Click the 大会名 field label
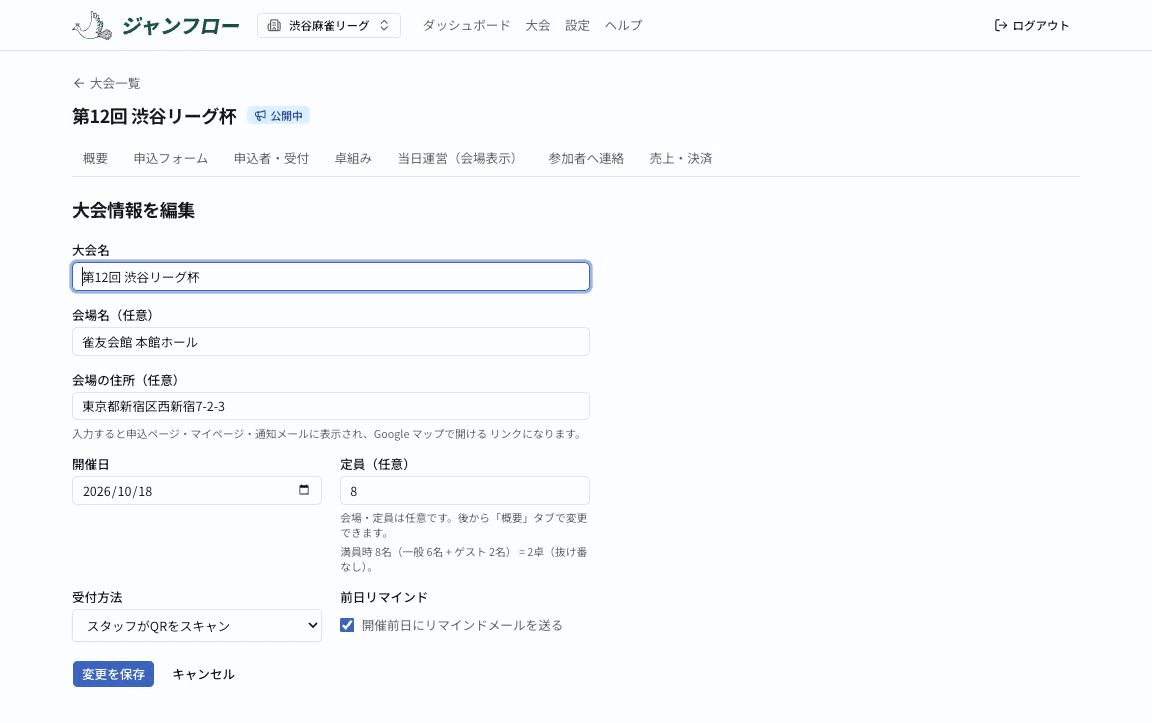The height and width of the screenshot is (723, 1152). pos(91,251)
